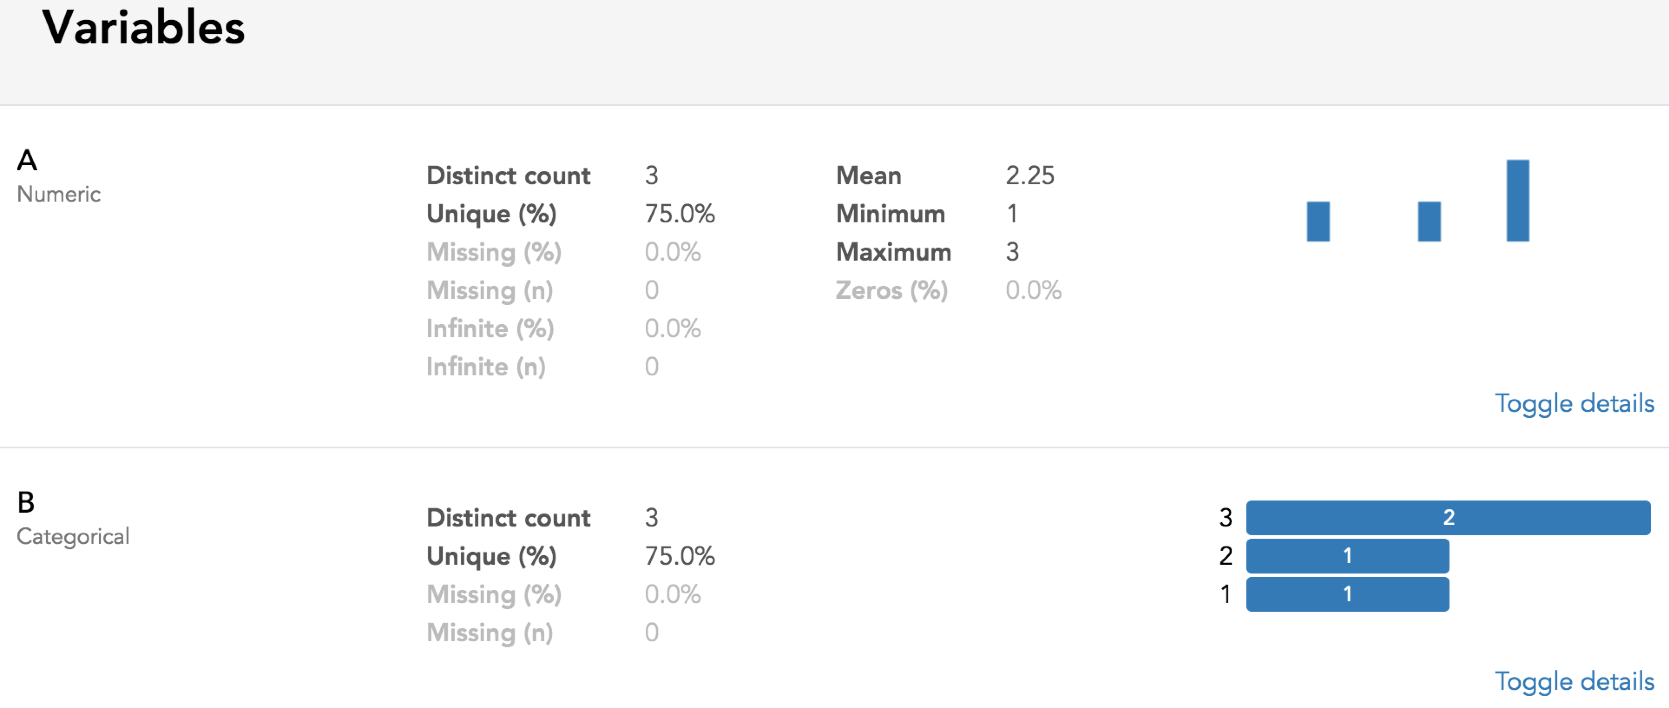Select the frequency bar for category 1
This screenshot has width=1669, height=708.
[x=1347, y=593]
